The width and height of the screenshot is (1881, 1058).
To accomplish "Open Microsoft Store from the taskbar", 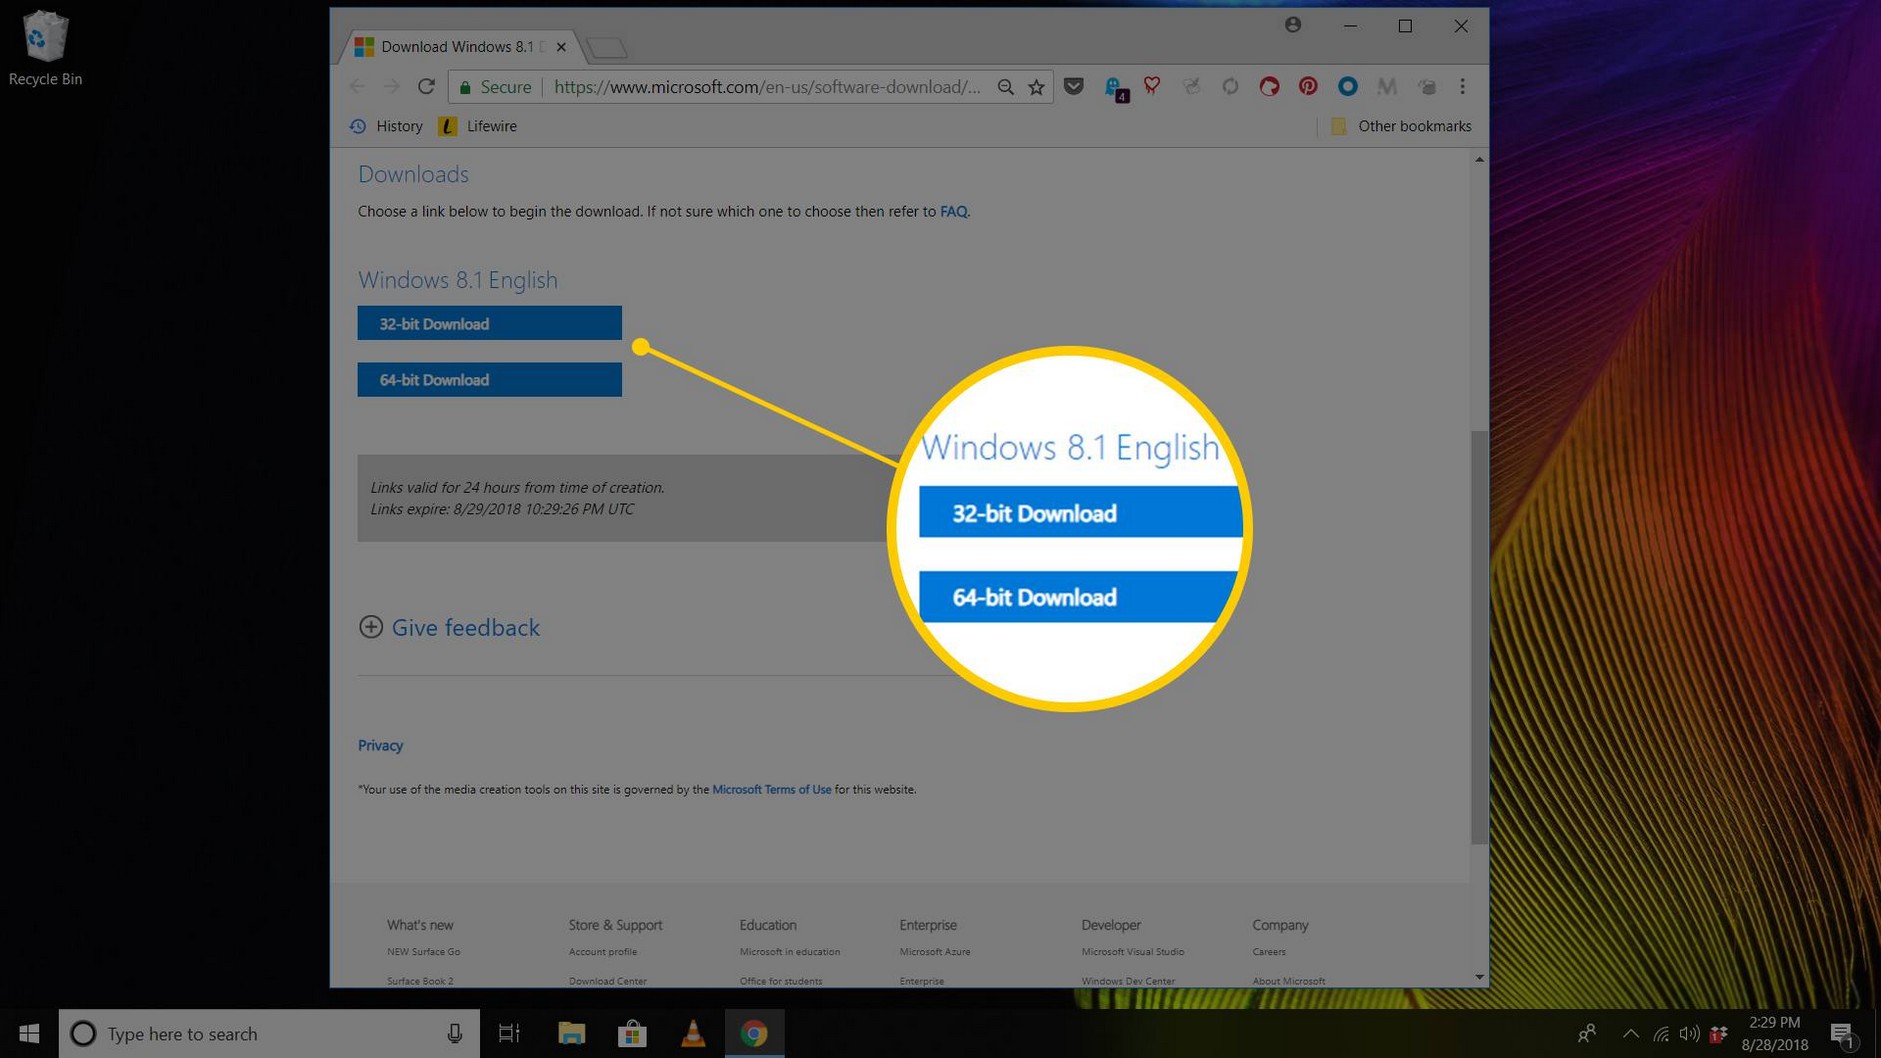I will pyautogui.click(x=632, y=1033).
